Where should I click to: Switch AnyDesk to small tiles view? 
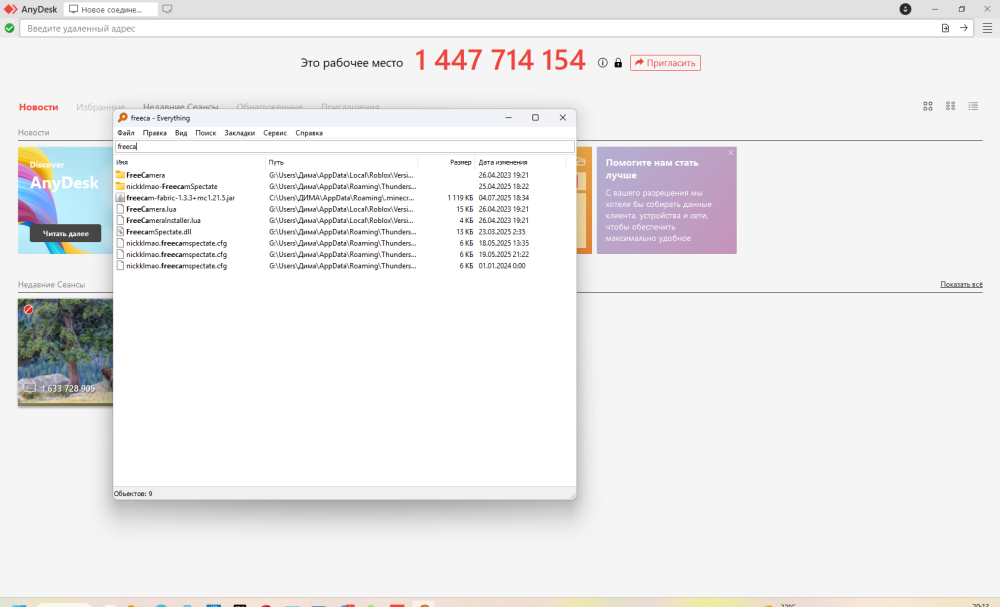[x=950, y=106]
